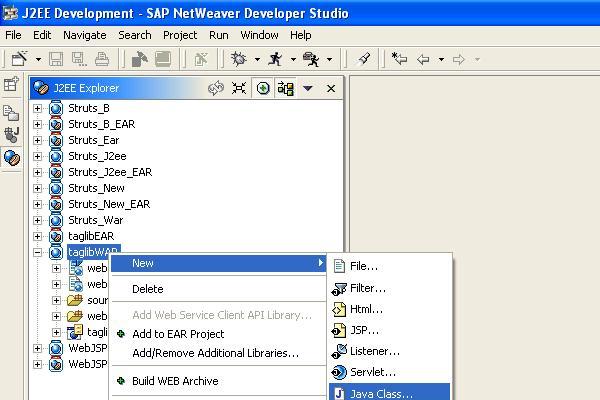
Task: Click Add to EAR Project
Action: (177, 334)
